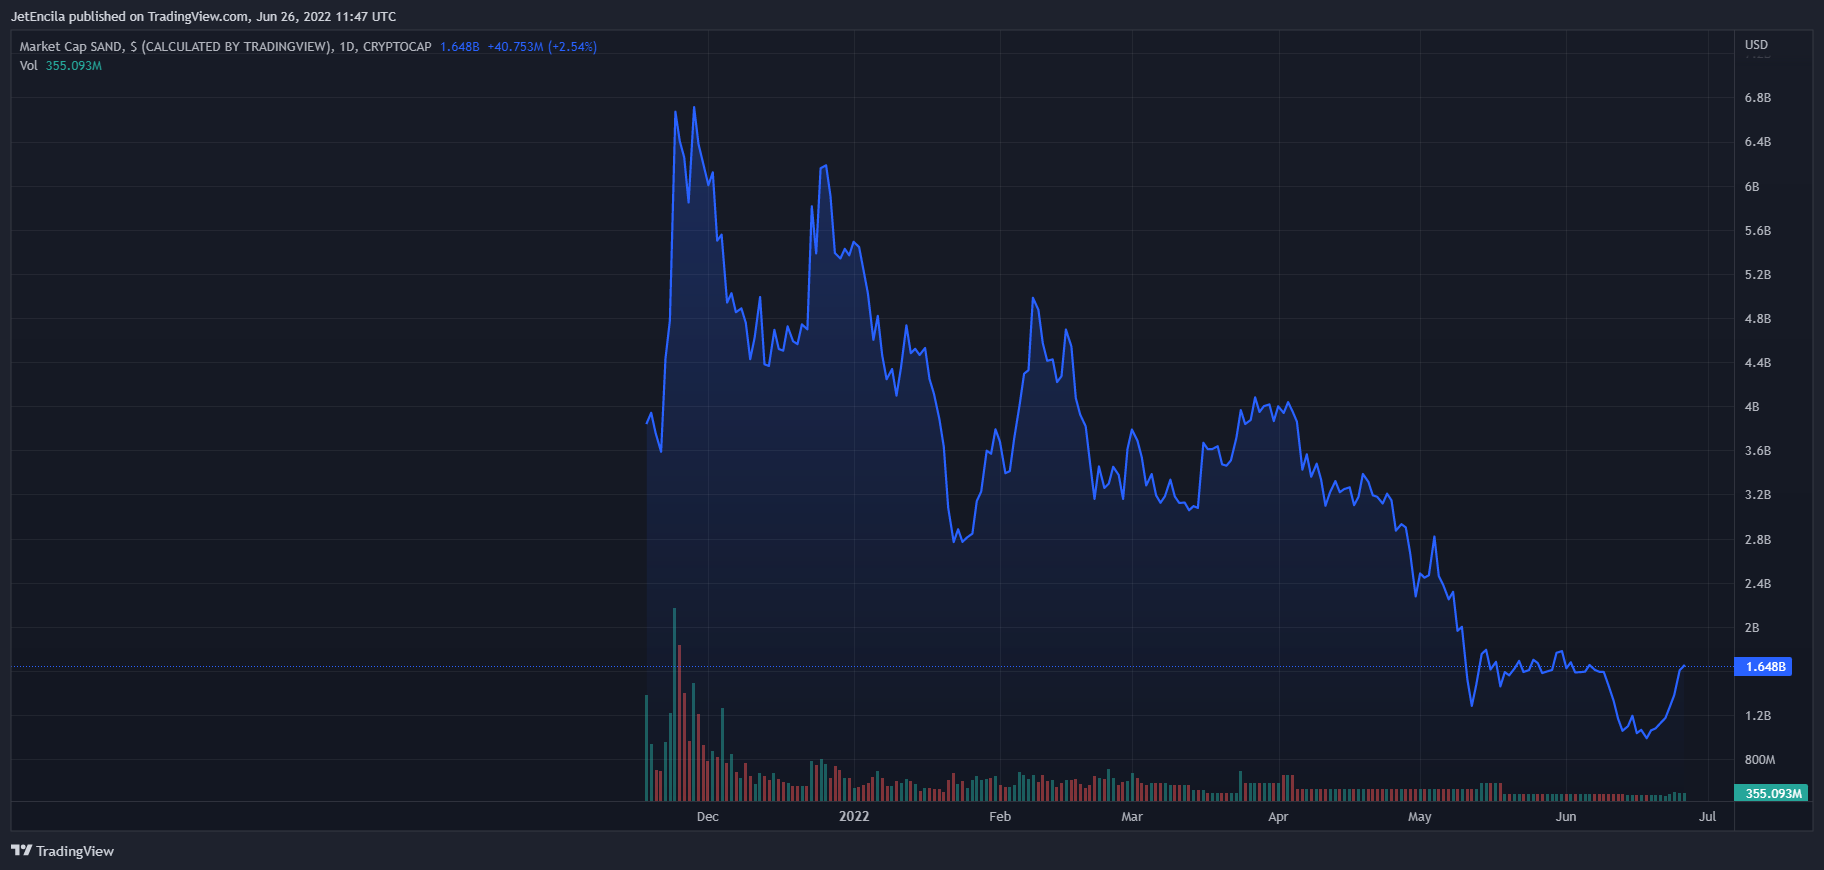This screenshot has height=870, width=1824.
Task: Click the Vol indicator label
Action: [x=28, y=66]
